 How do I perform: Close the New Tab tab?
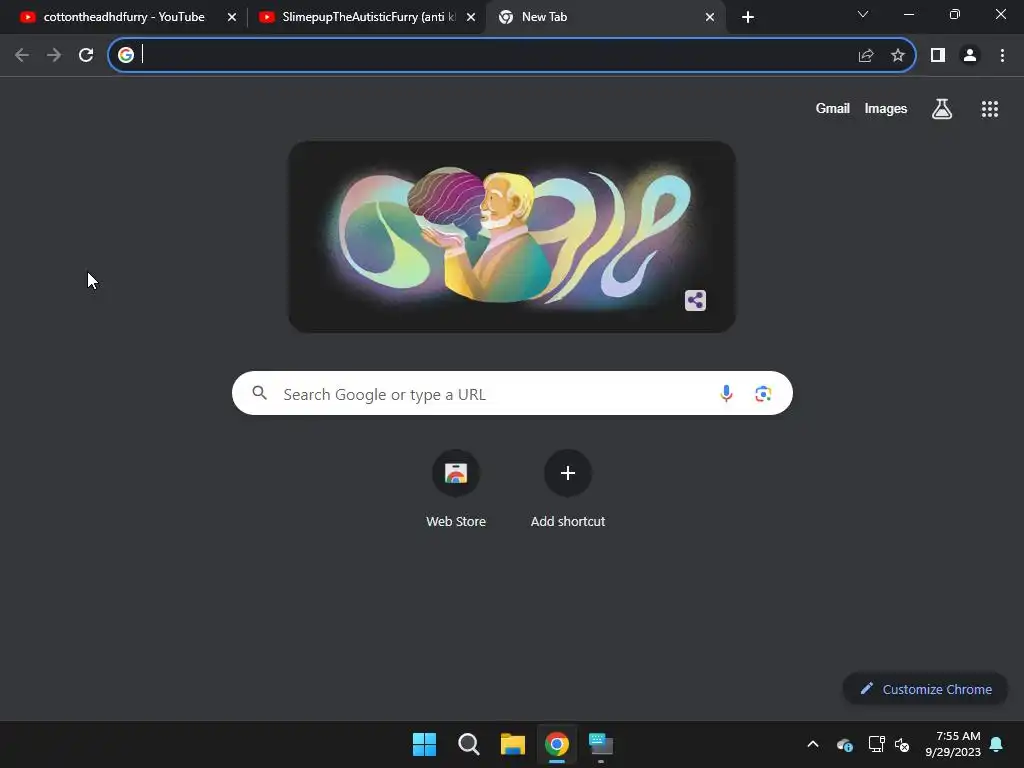[710, 17]
